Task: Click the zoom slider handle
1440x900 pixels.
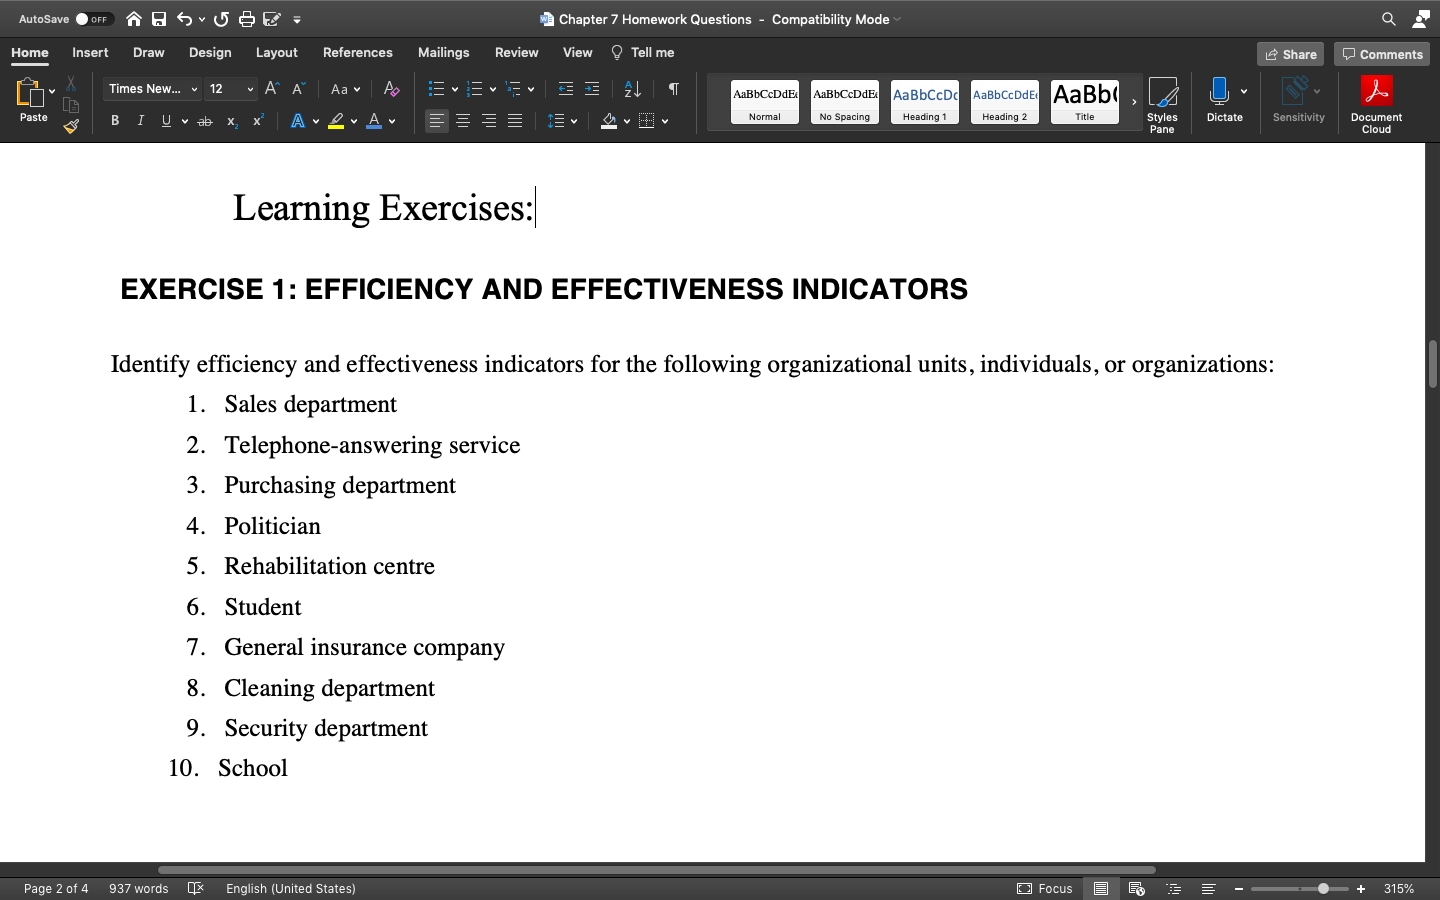Action: [x=1323, y=888]
